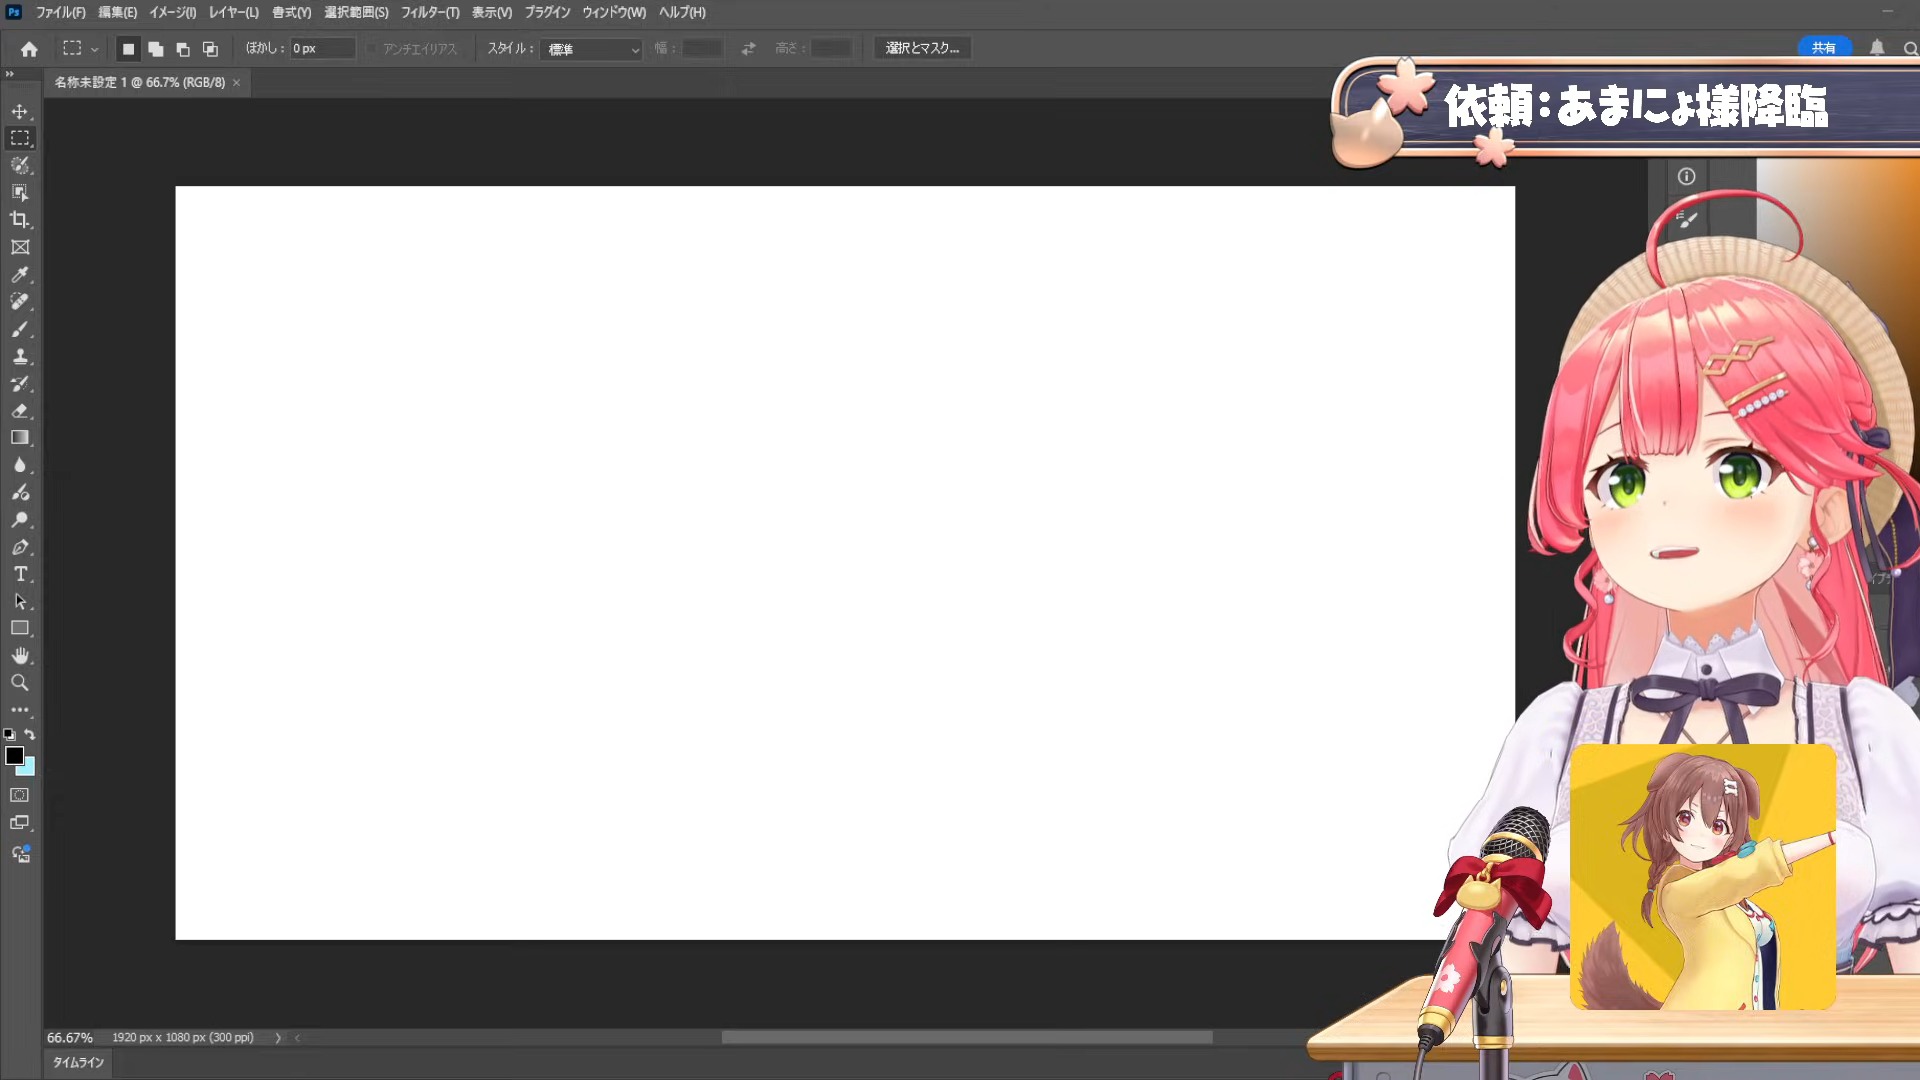Select the Hand tool
This screenshot has height=1080, width=1920.
pos(20,656)
